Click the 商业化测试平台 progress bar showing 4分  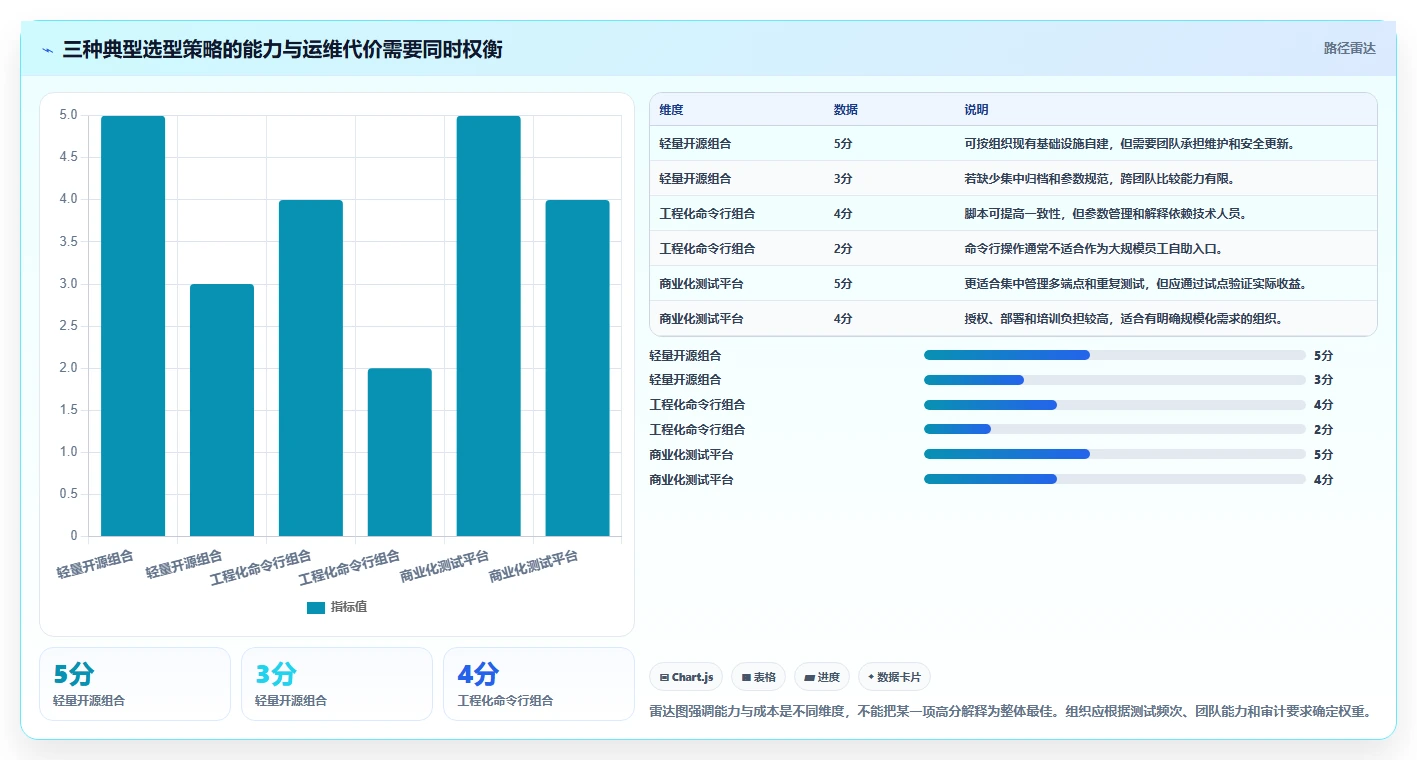point(1115,479)
